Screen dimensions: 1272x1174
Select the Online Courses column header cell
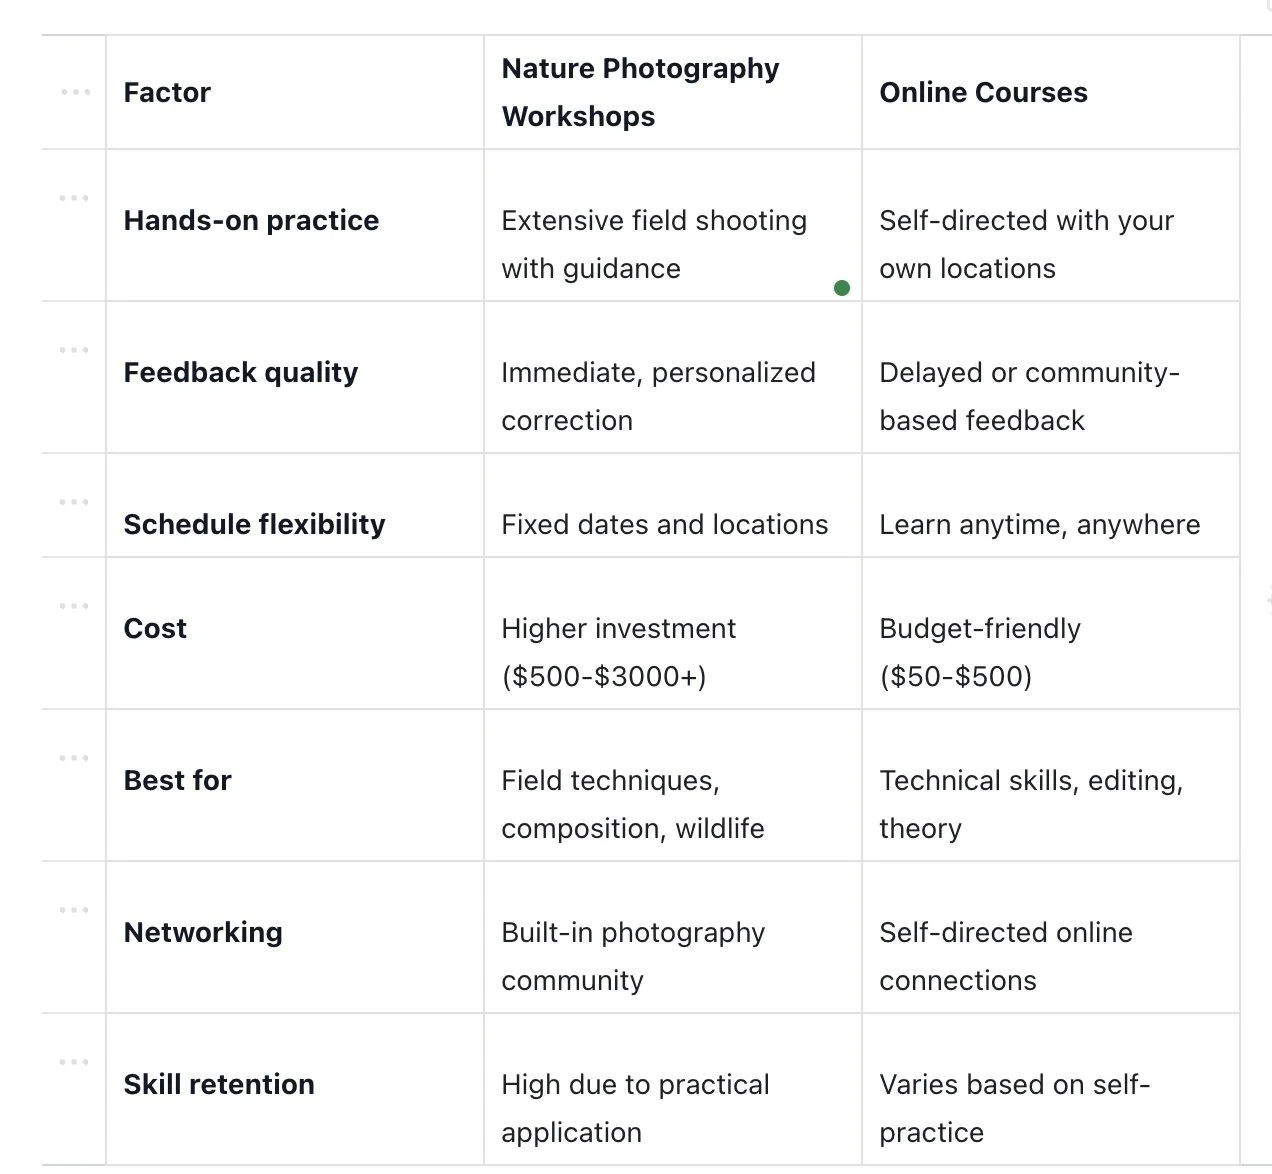(983, 93)
